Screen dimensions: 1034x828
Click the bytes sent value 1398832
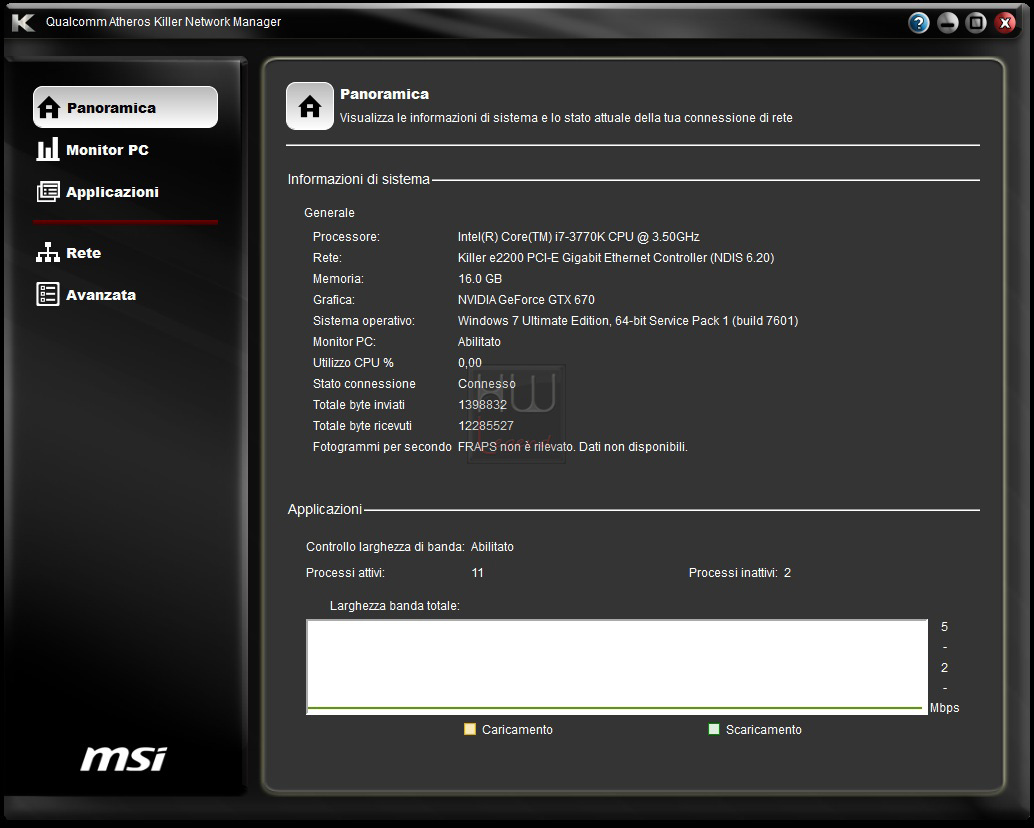(x=482, y=405)
